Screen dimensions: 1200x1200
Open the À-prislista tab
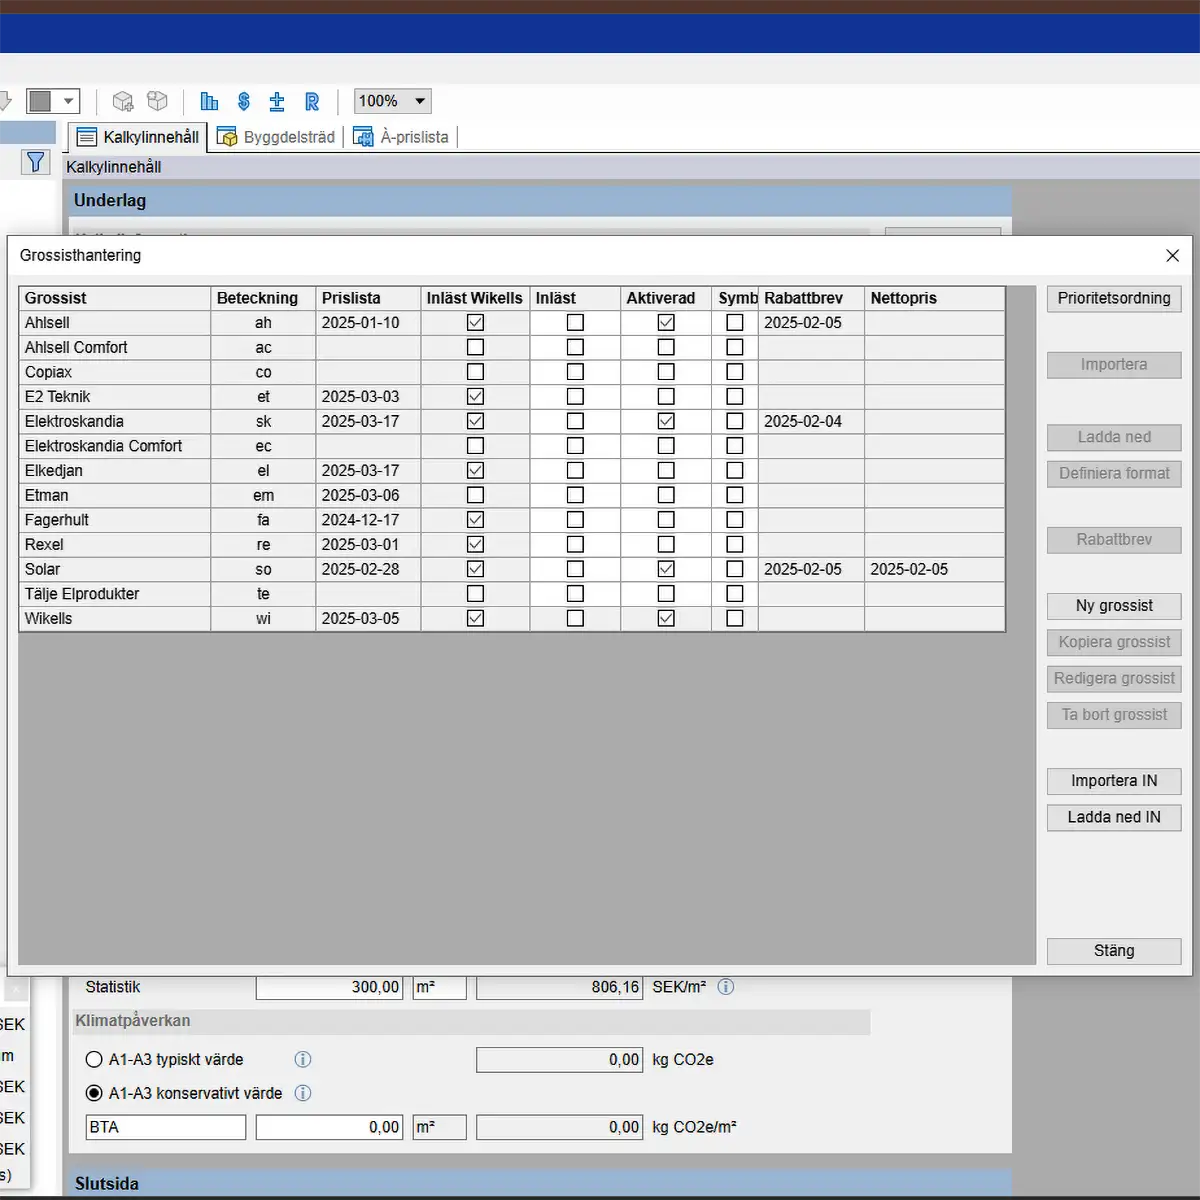coord(402,137)
